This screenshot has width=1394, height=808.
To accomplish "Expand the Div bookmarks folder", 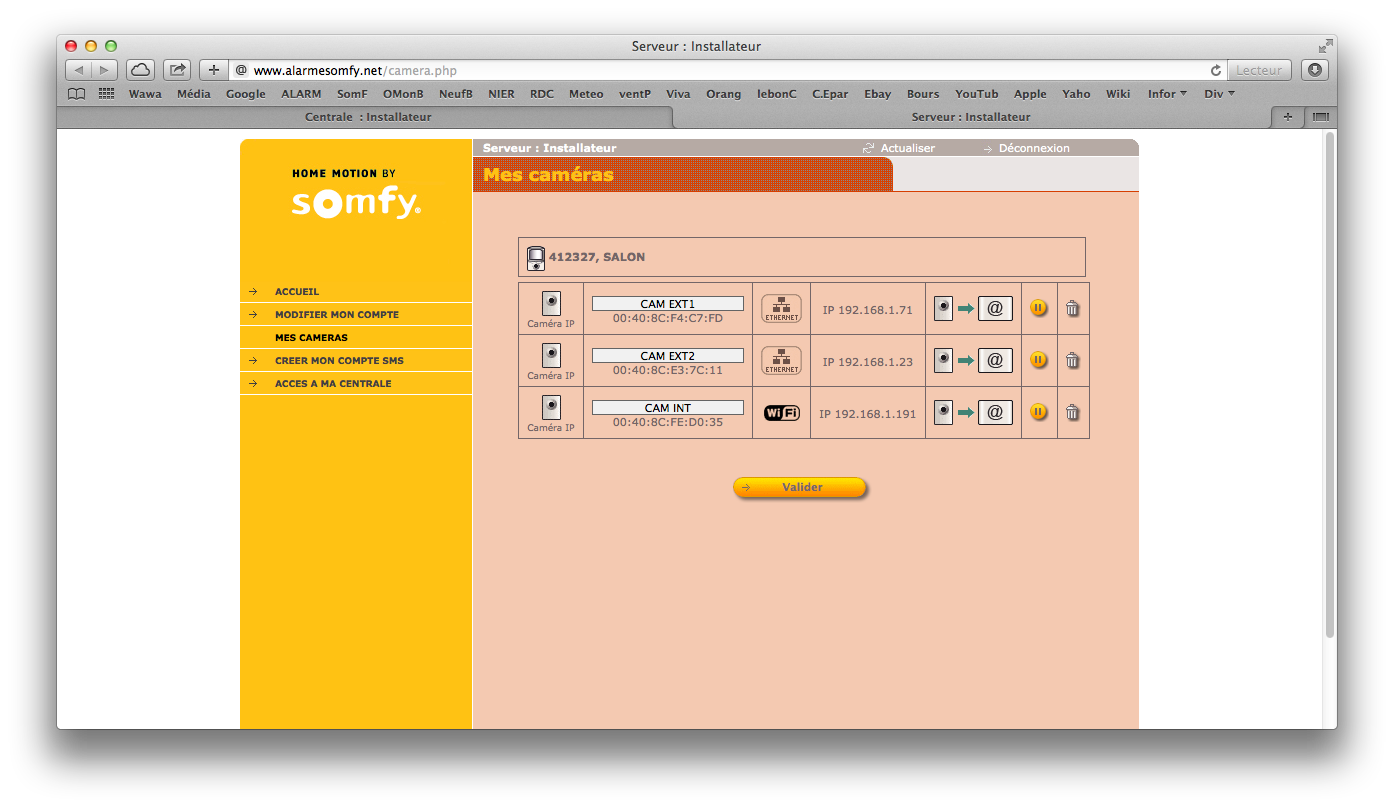I will pyautogui.click(x=1219, y=94).
